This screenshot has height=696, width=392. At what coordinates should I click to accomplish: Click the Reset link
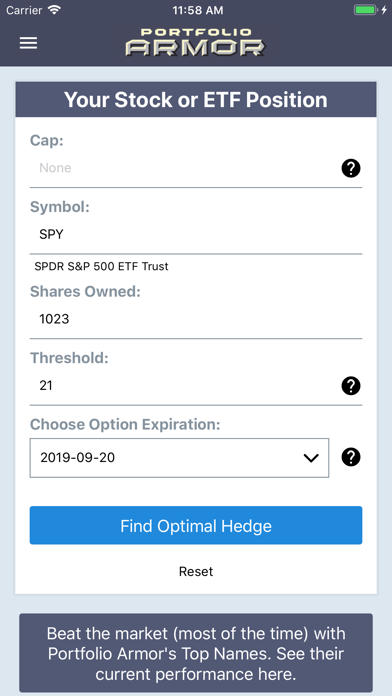point(196,571)
